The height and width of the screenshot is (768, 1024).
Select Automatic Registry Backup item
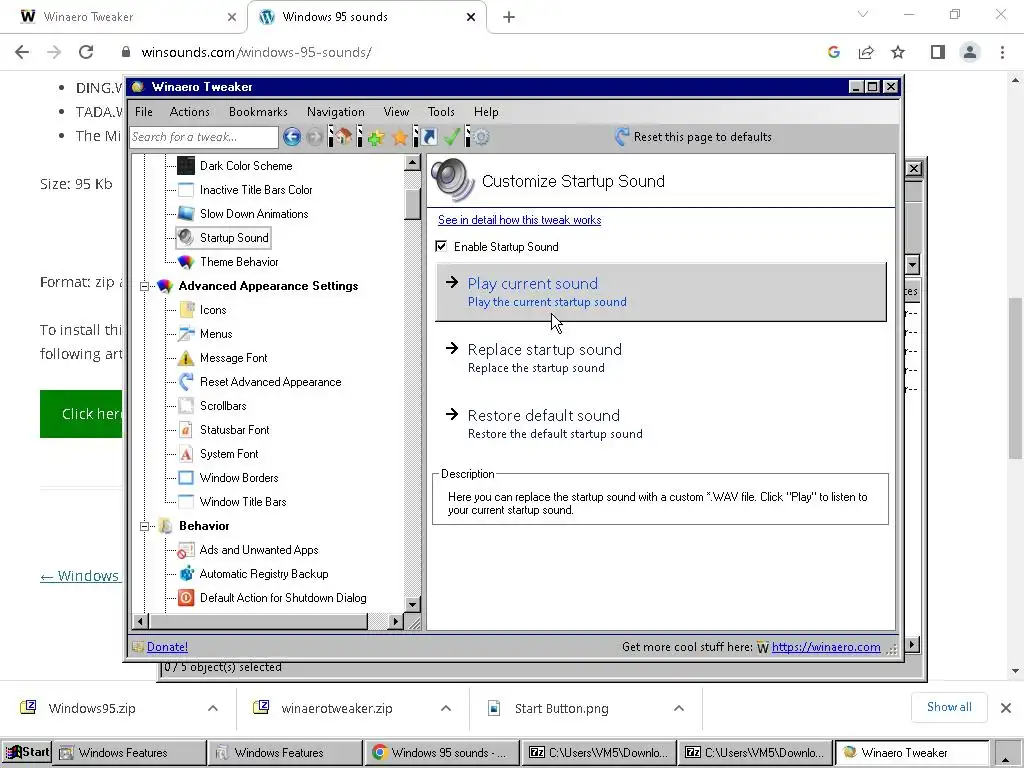coord(264,574)
